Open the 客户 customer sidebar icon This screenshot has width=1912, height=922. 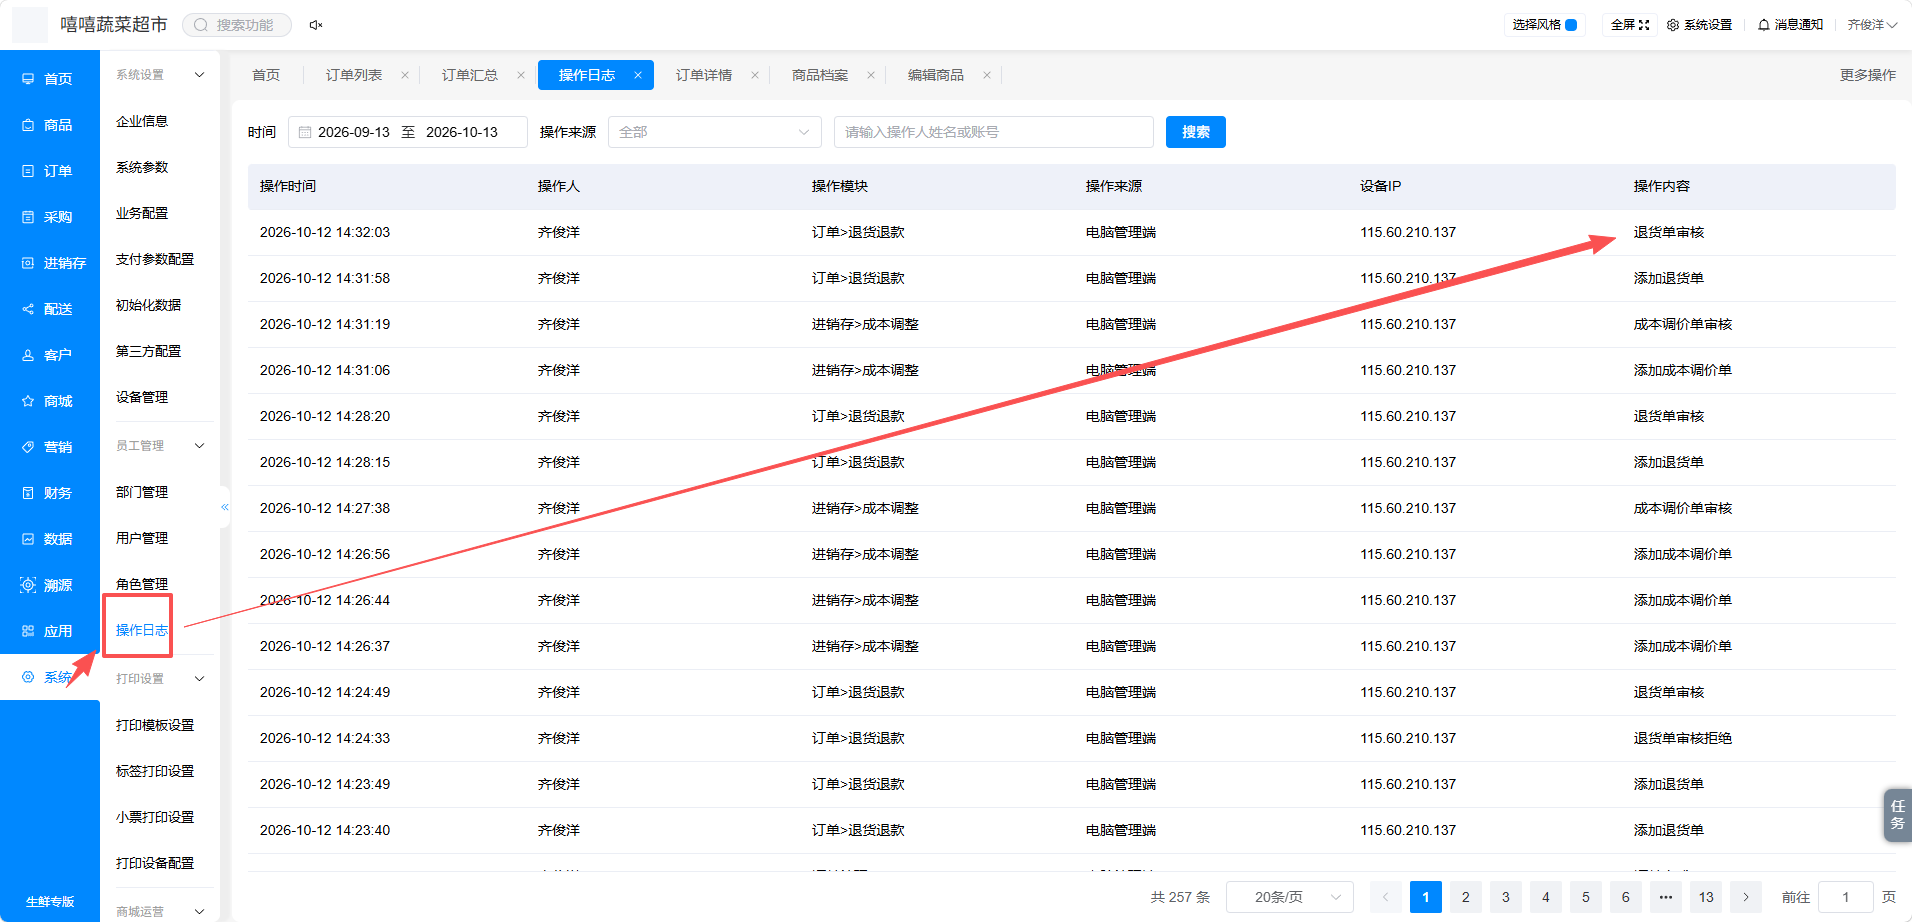[28, 355]
